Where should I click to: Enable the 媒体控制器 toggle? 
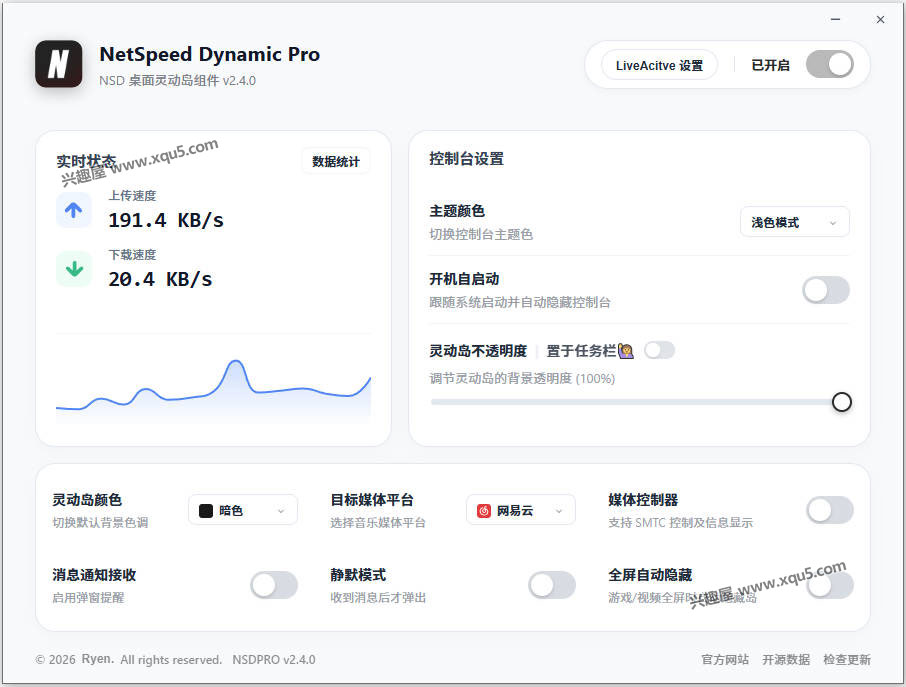(x=830, y=510)
